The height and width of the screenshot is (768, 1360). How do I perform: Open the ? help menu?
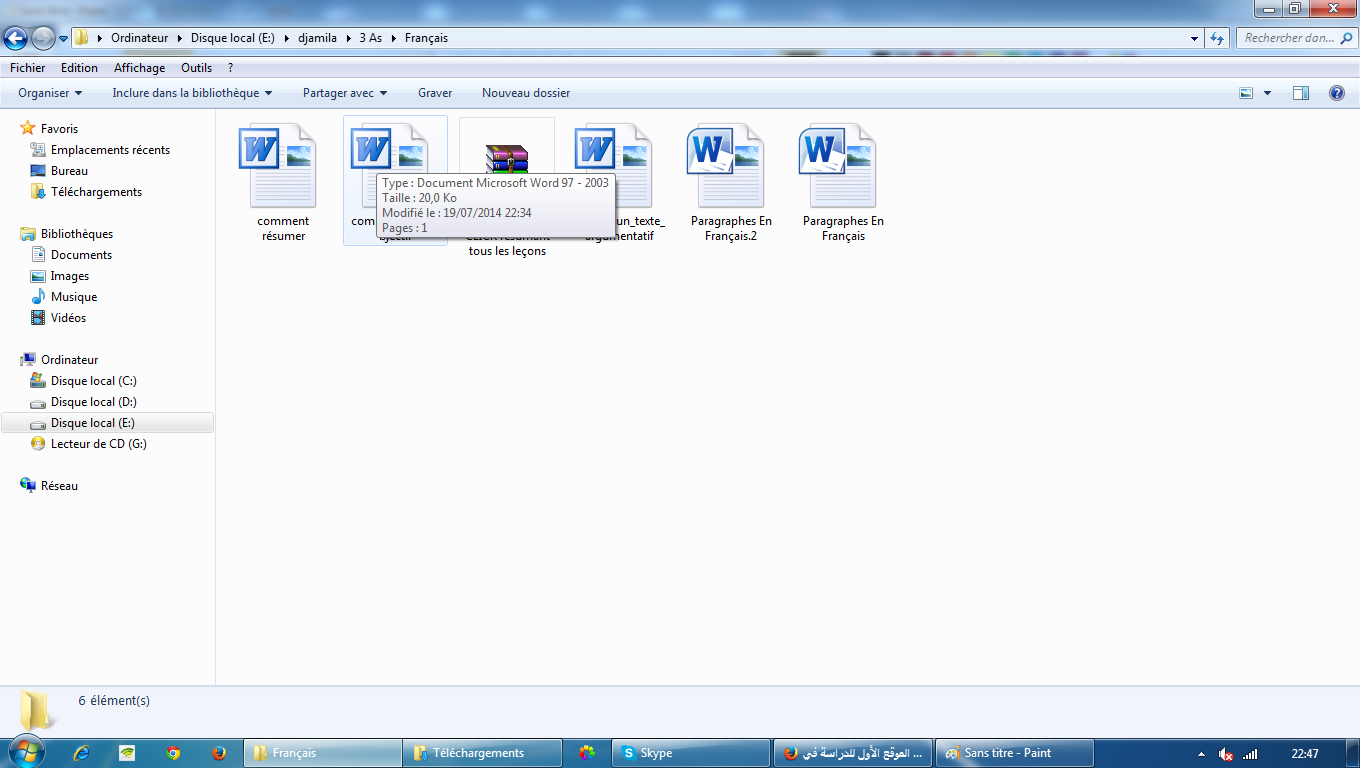click(x=231, y=68)
